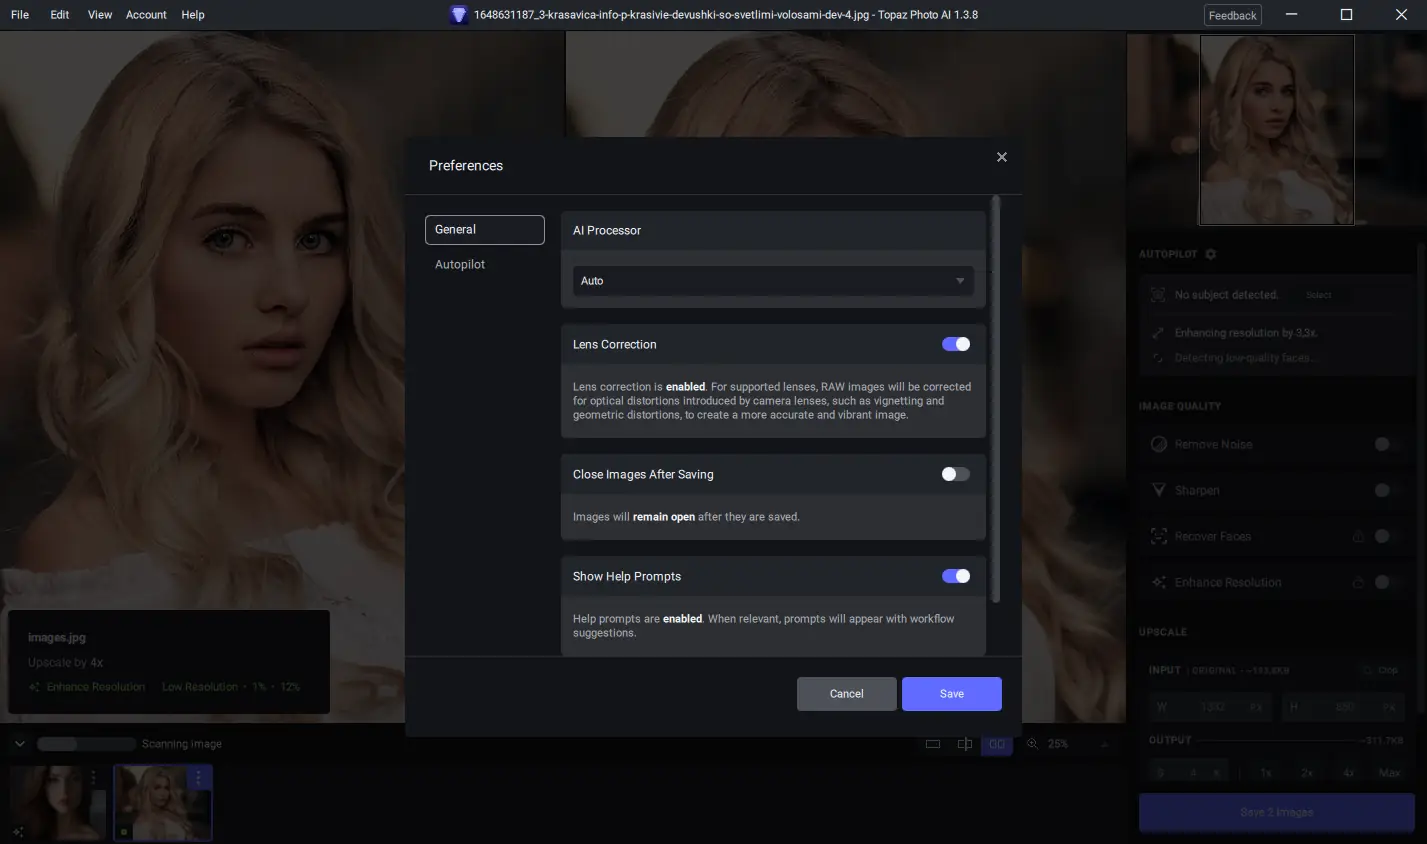Choose the 4x upscale option

pos(1348,773)
